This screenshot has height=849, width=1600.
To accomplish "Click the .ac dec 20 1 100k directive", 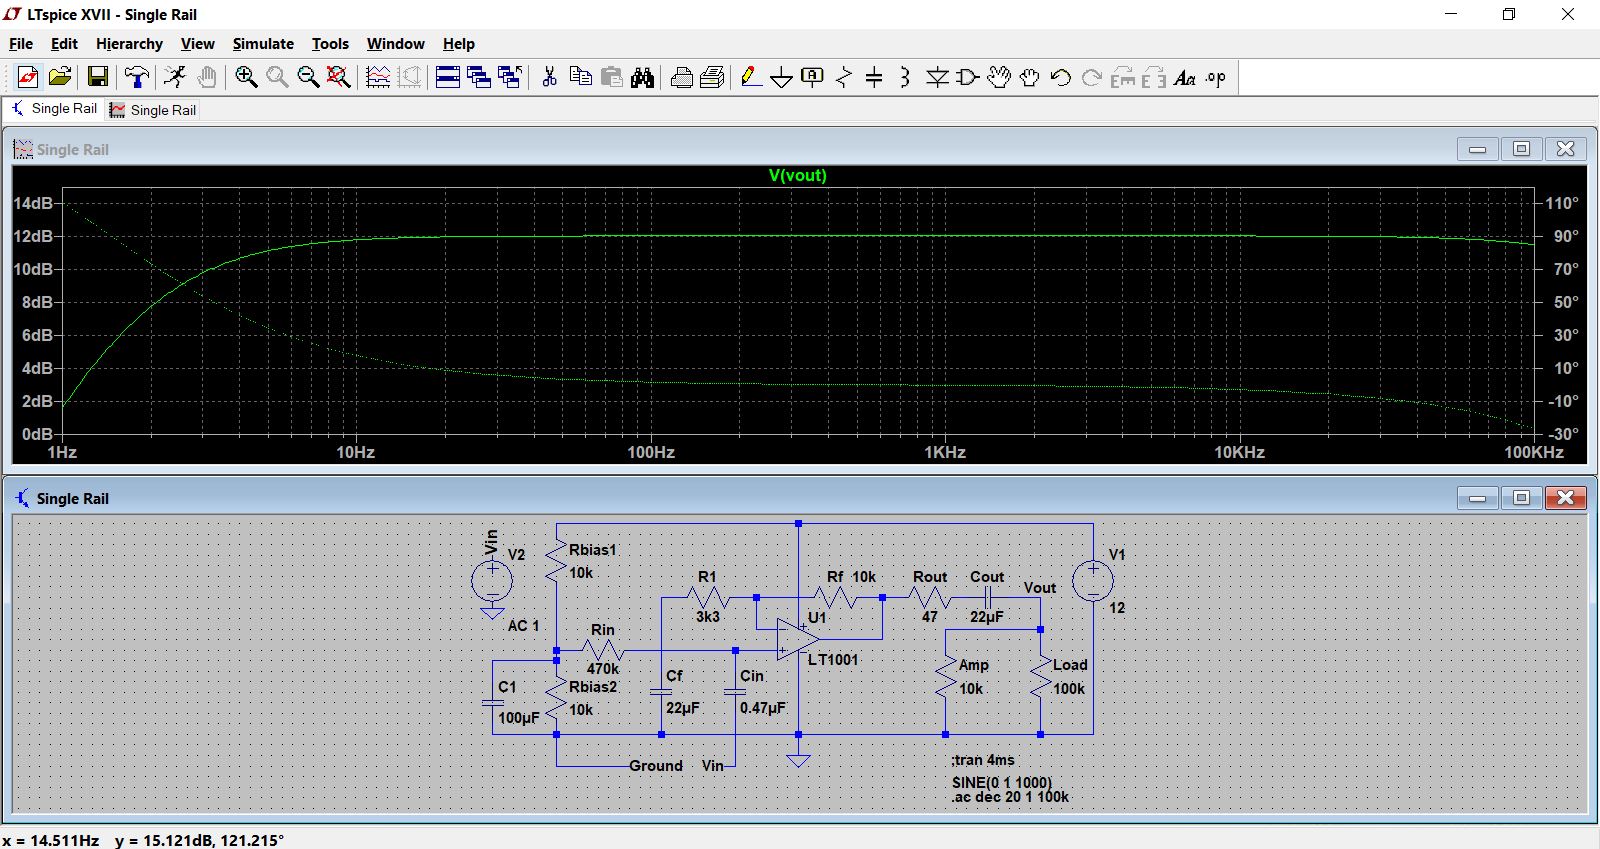I will (x=1010, y=797).
